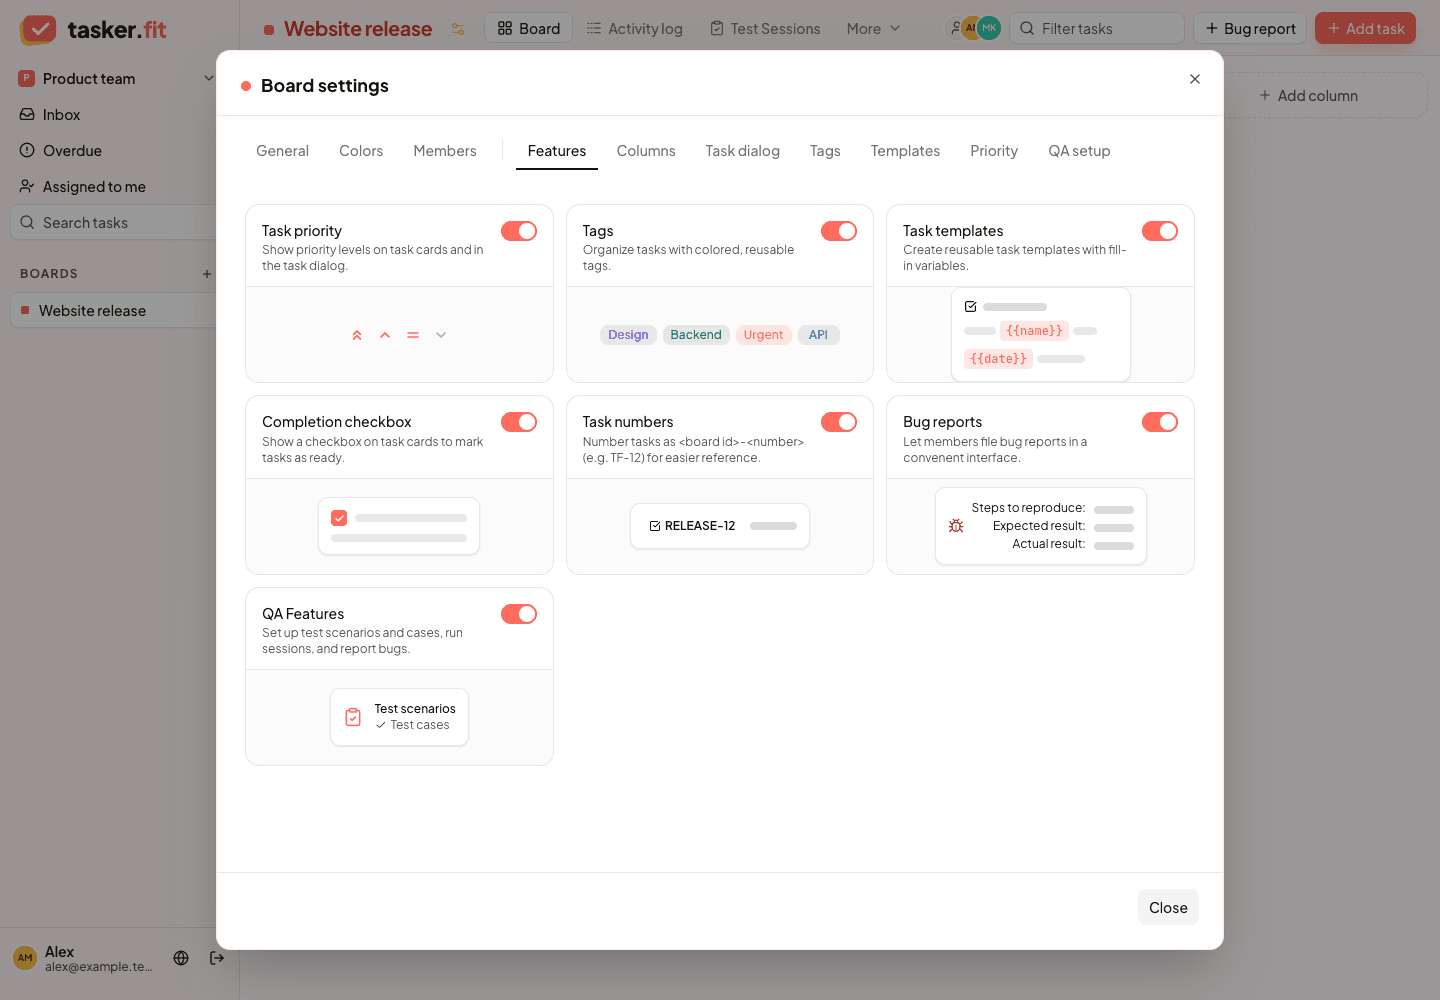This screenshot has width=1440, height=1000.
Task: Click the MK member avatar in header
Action: 989,28
